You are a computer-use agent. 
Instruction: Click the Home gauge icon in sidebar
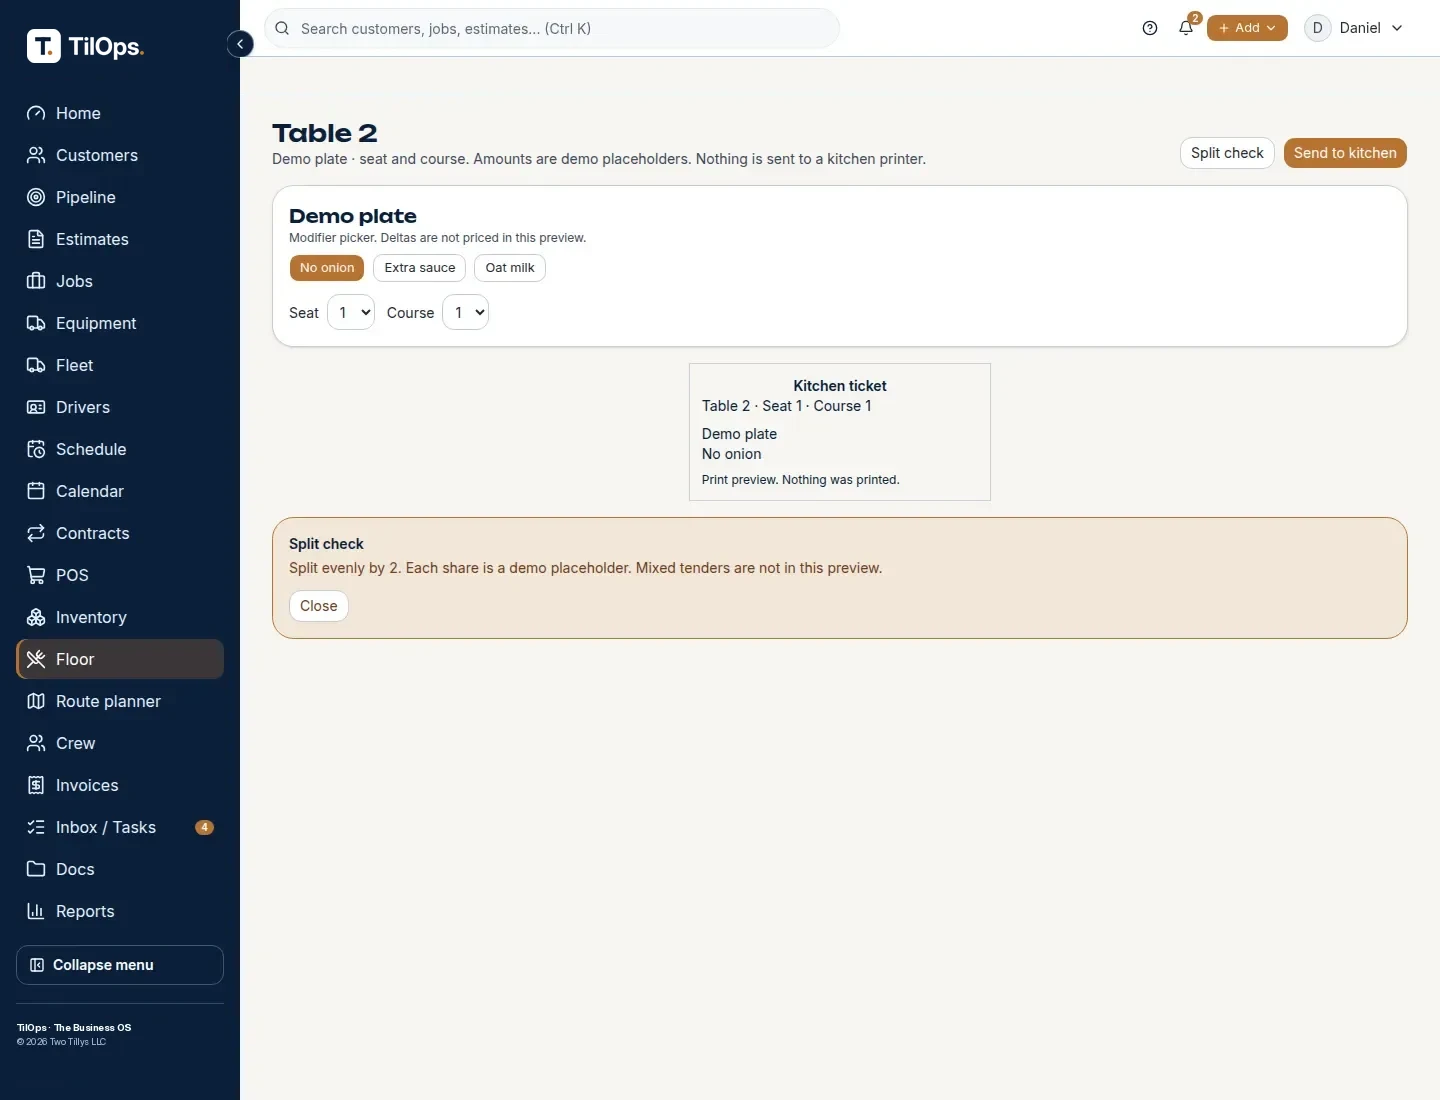[36, 113]
